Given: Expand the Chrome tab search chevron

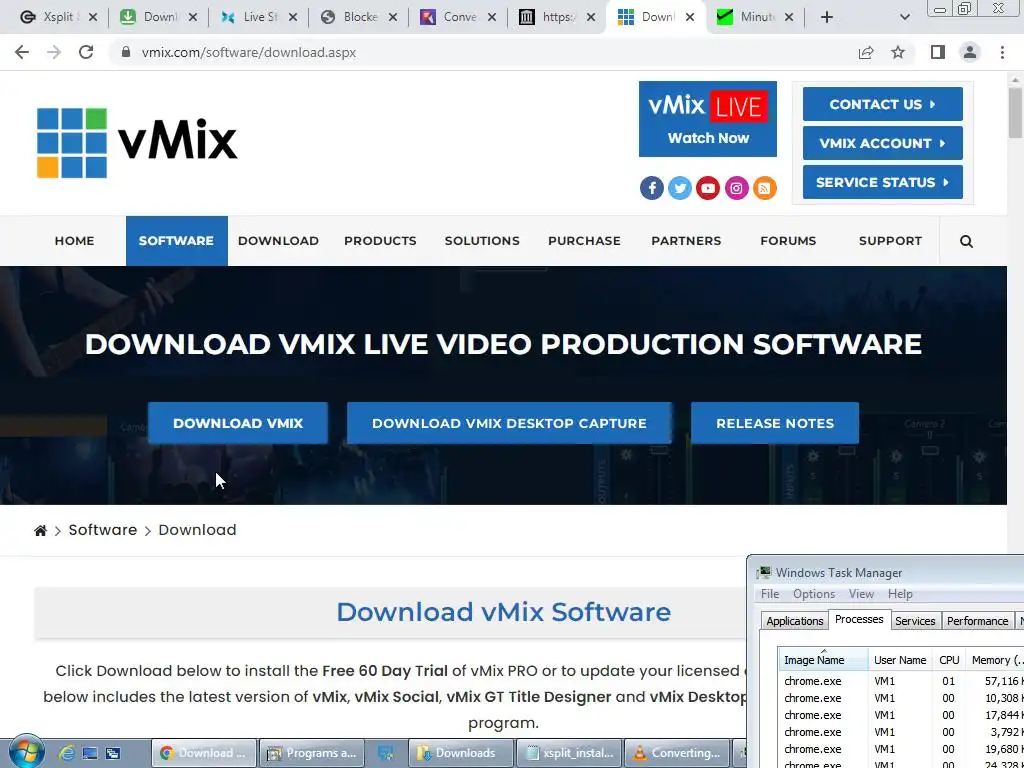Looking at the screenshot, I should click(904, 18).
